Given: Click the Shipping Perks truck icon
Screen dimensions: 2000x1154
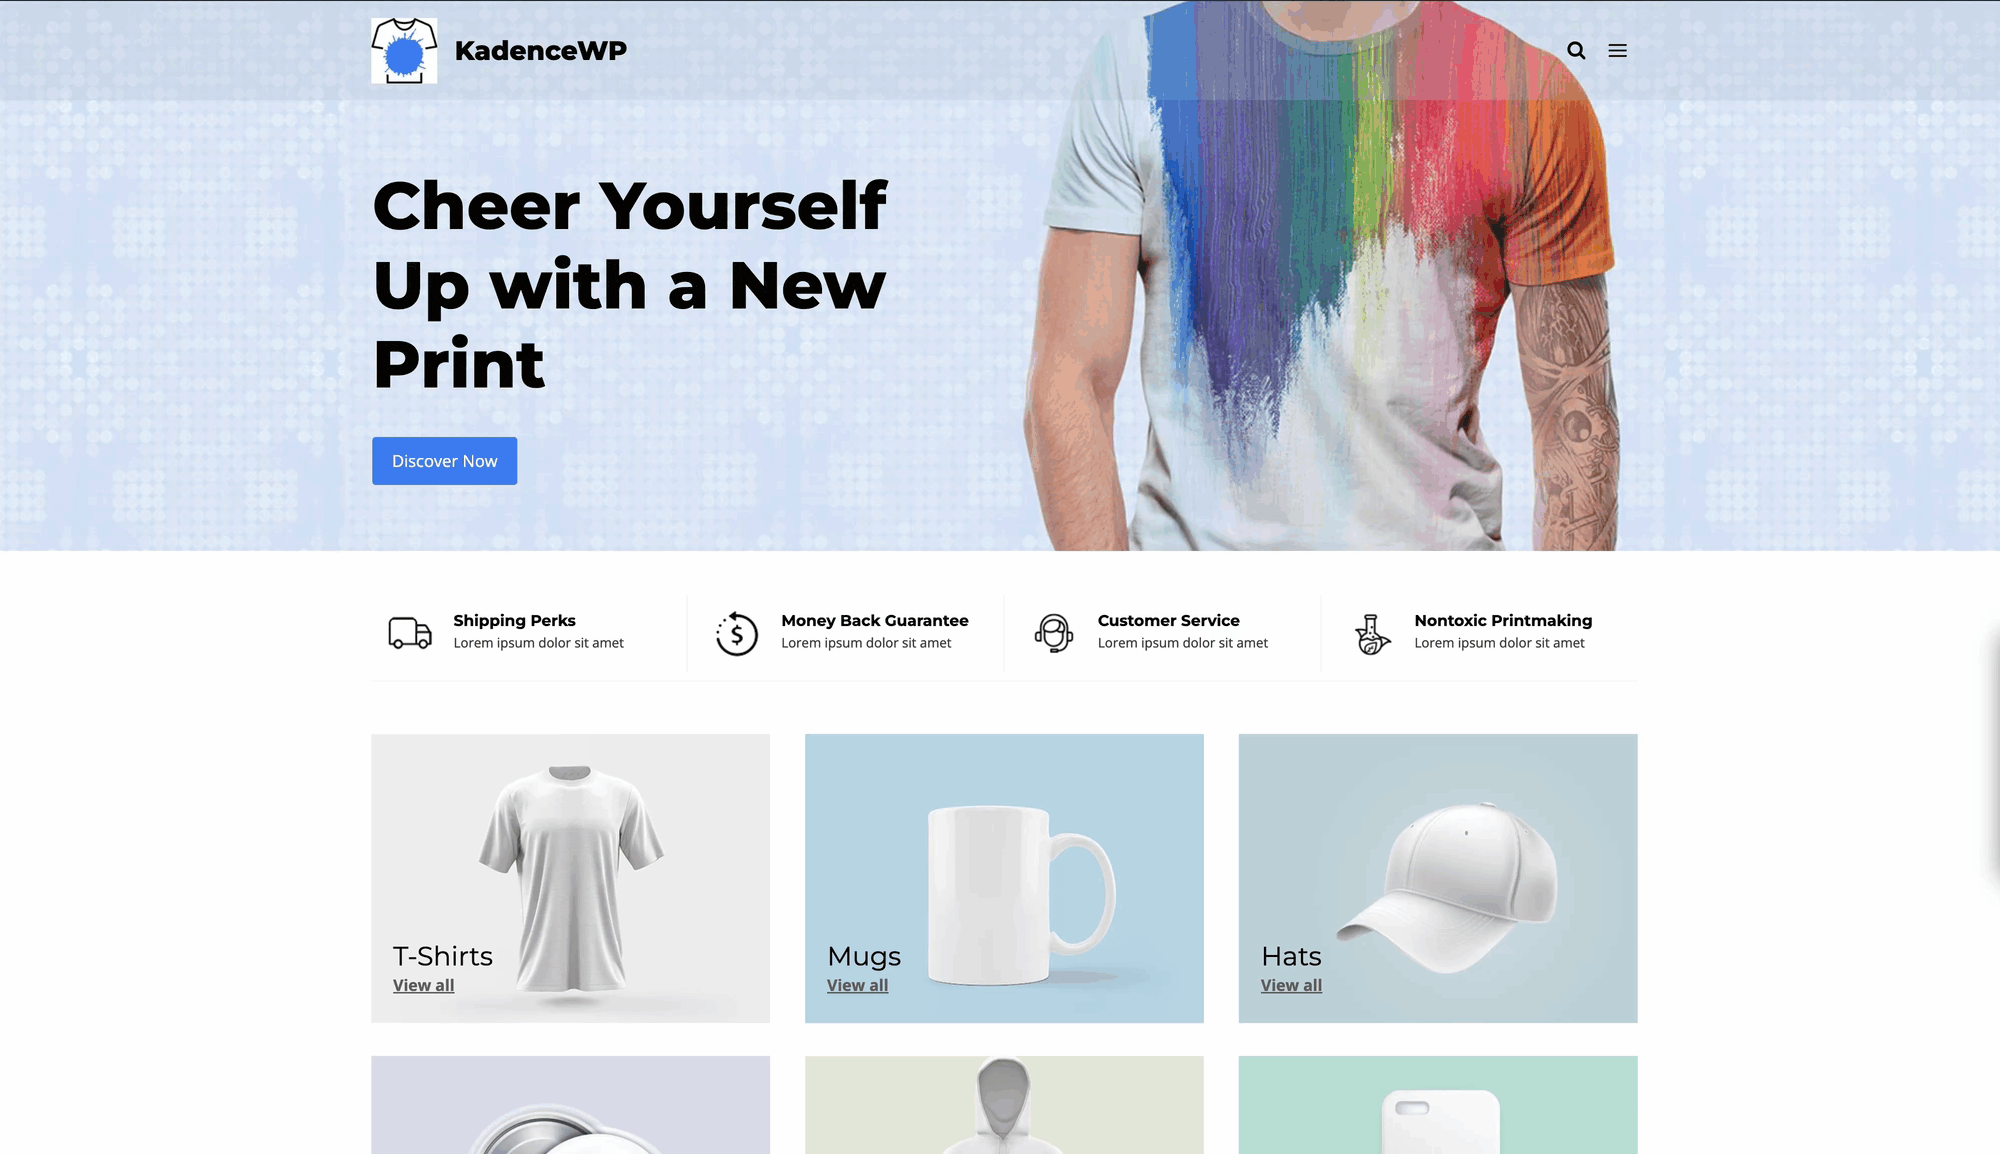Looking at the screenshot, I should tap(410, 633).
